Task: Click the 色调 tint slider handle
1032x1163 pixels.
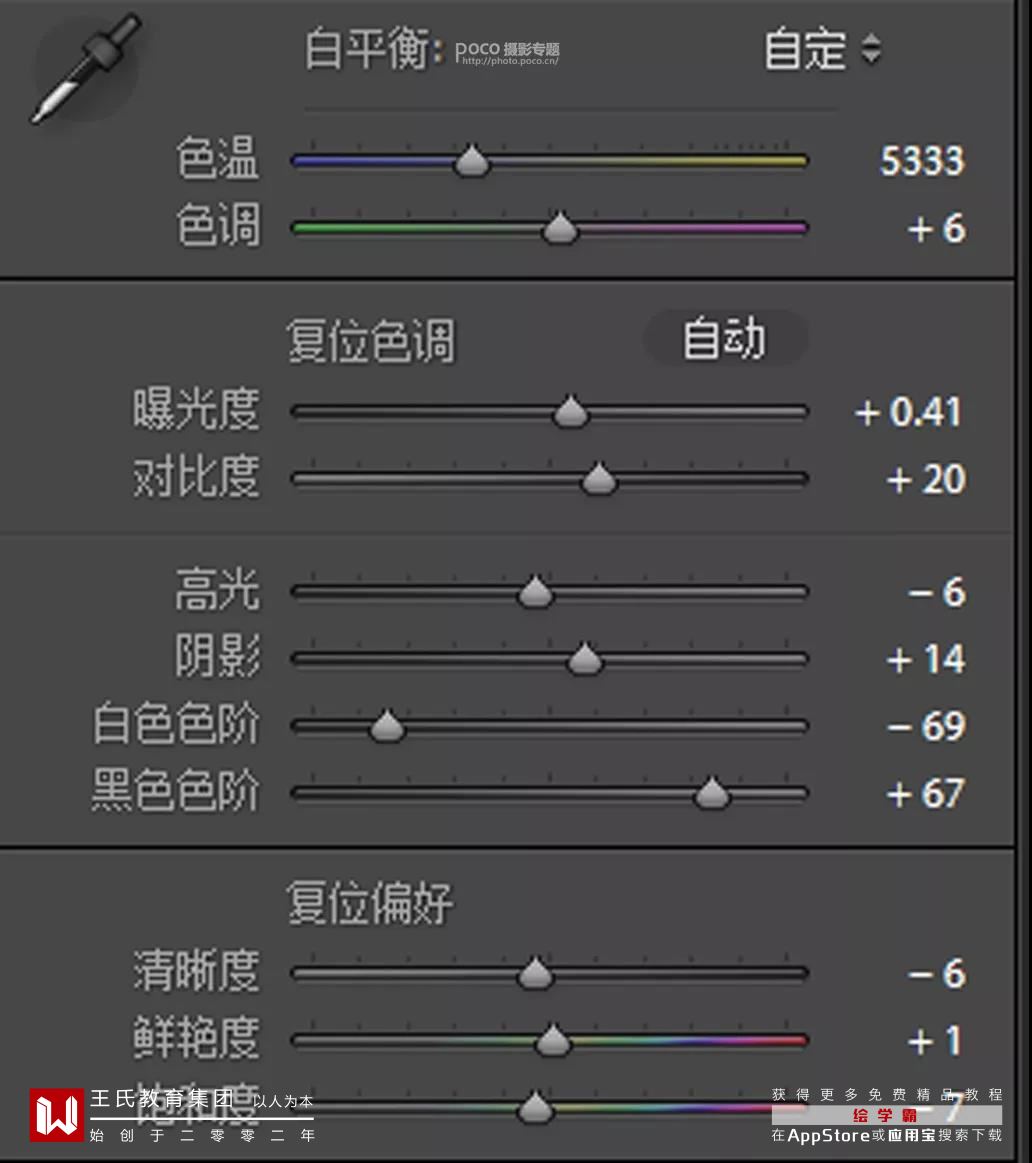Action: click(x=561, y=229)
